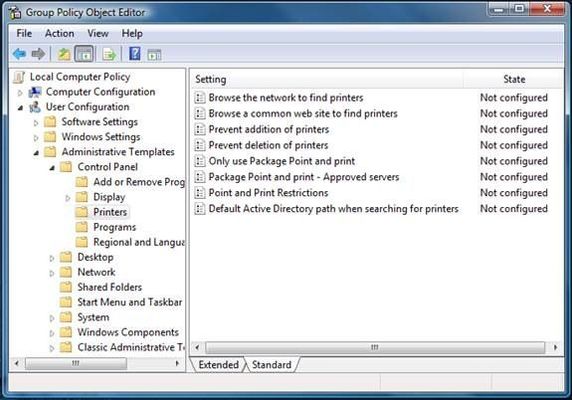
Task: Open Help via the question mark icon
Action: tap(135, 54)
